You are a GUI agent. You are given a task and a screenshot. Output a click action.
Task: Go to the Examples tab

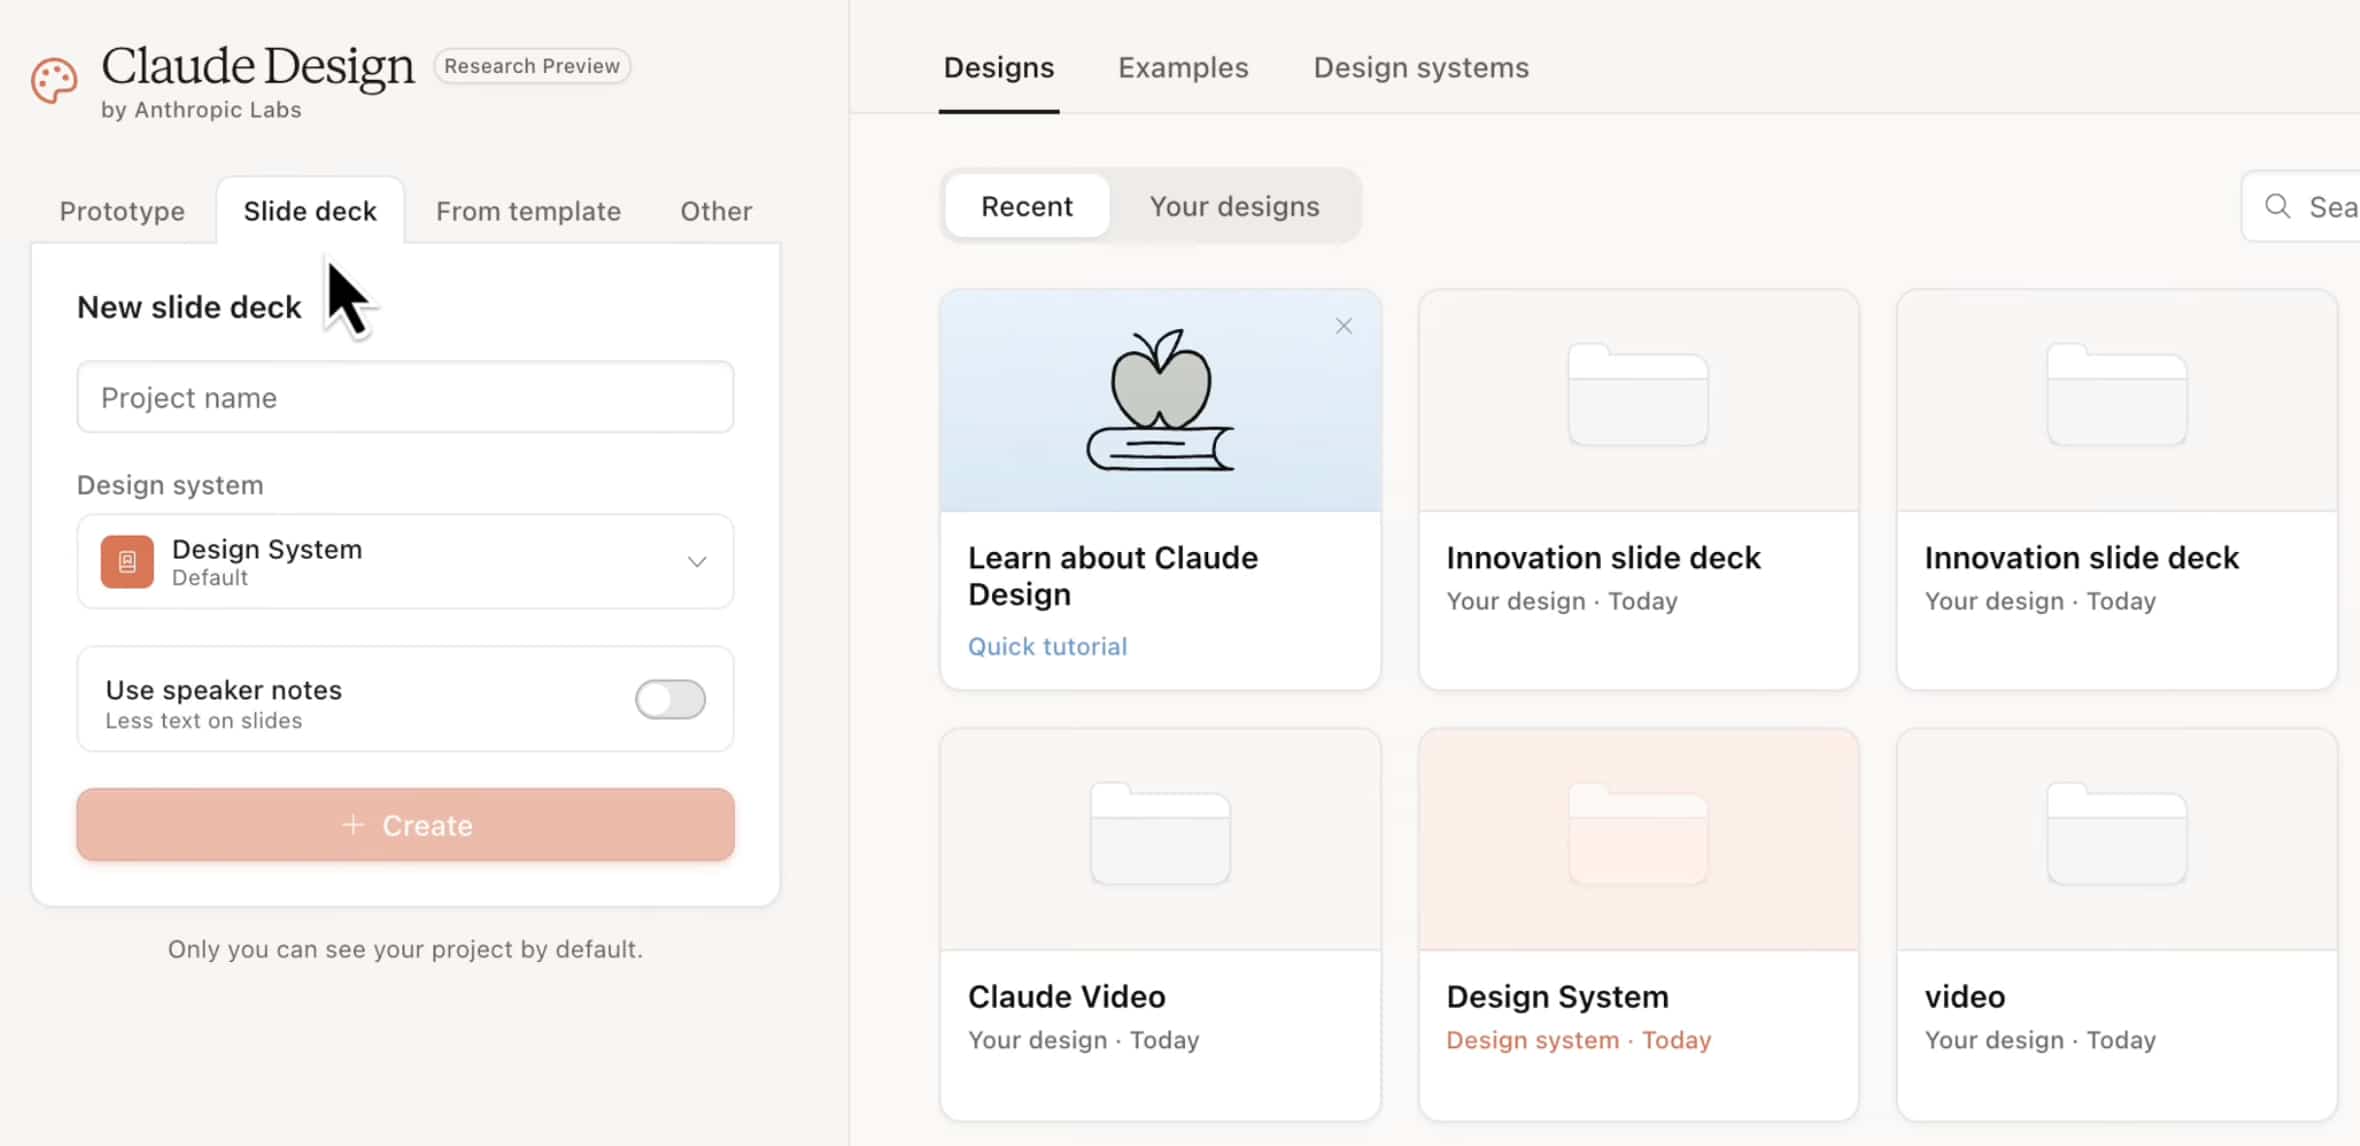point(1183,67)
